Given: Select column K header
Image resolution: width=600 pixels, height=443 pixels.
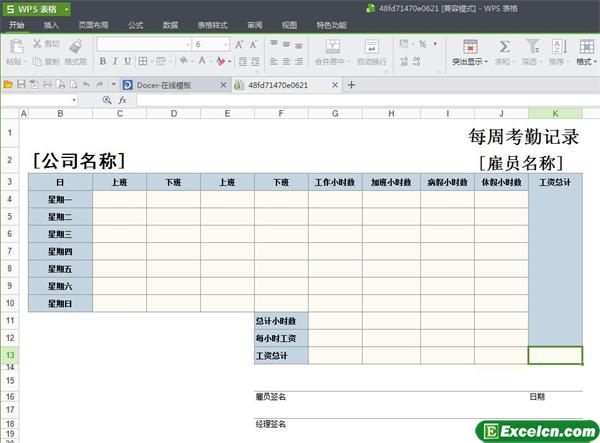Looking at the screenshot, I should tap(555, 114).
